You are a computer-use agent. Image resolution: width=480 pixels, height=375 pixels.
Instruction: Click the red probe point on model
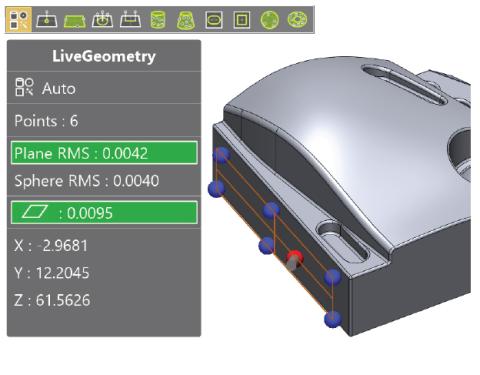(295, 257)
